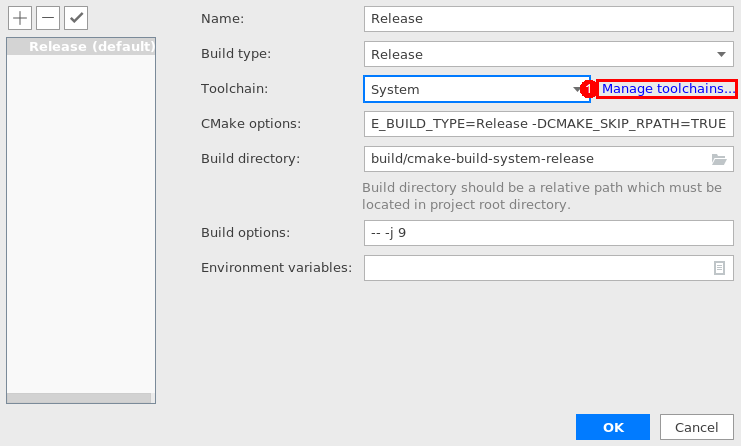This screenshot has width=741, height=446.
Task: Add a new CMake profile with plus icon
Action: click(20, 18)
